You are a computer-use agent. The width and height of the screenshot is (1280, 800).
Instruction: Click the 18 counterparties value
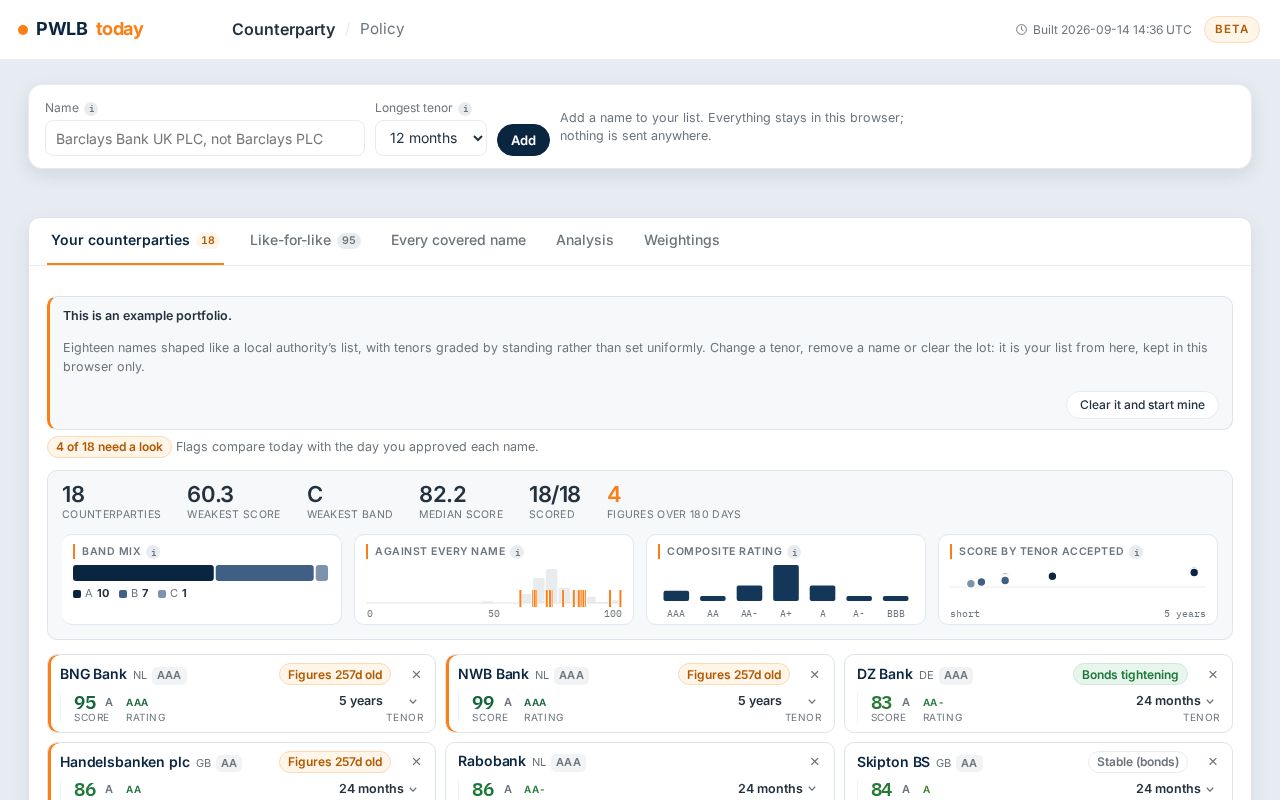tap(73, 495)
